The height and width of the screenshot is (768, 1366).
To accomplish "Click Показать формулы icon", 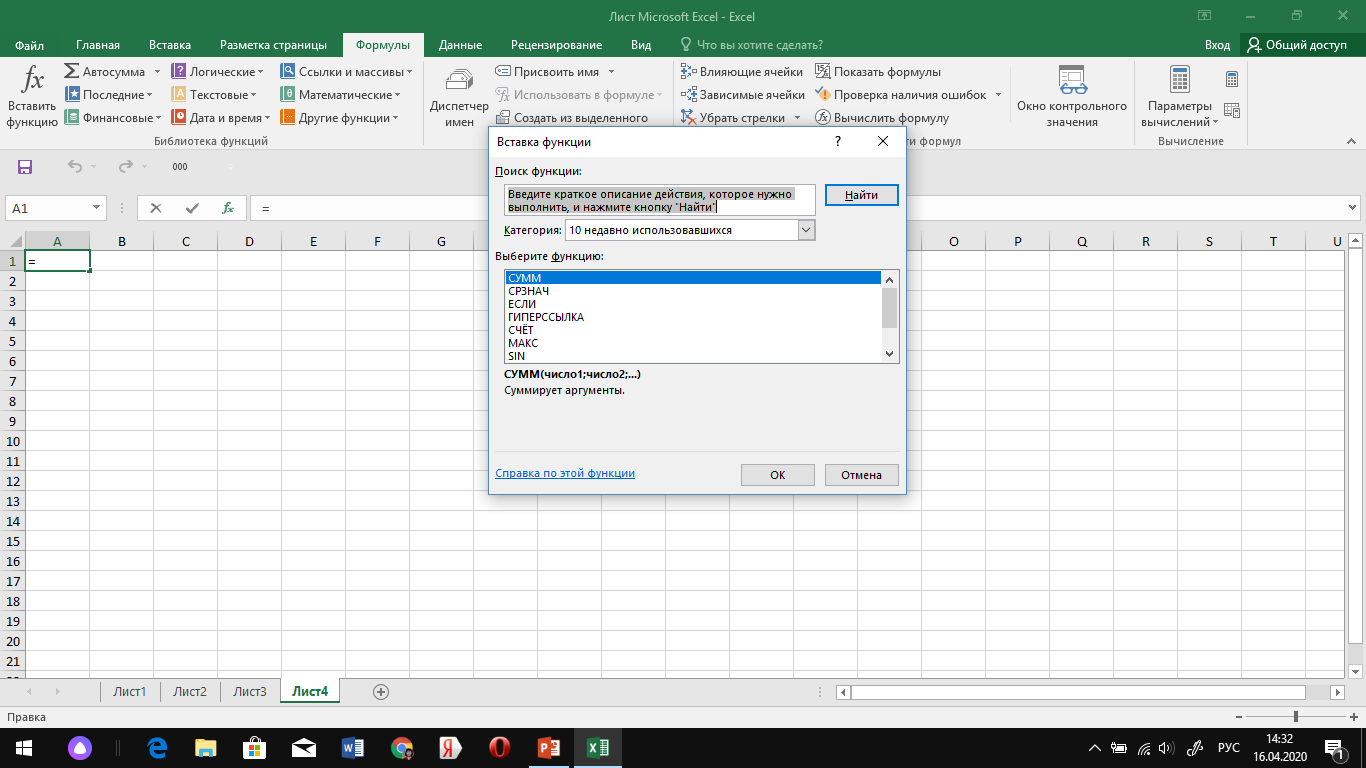I will tap(823, 72).
